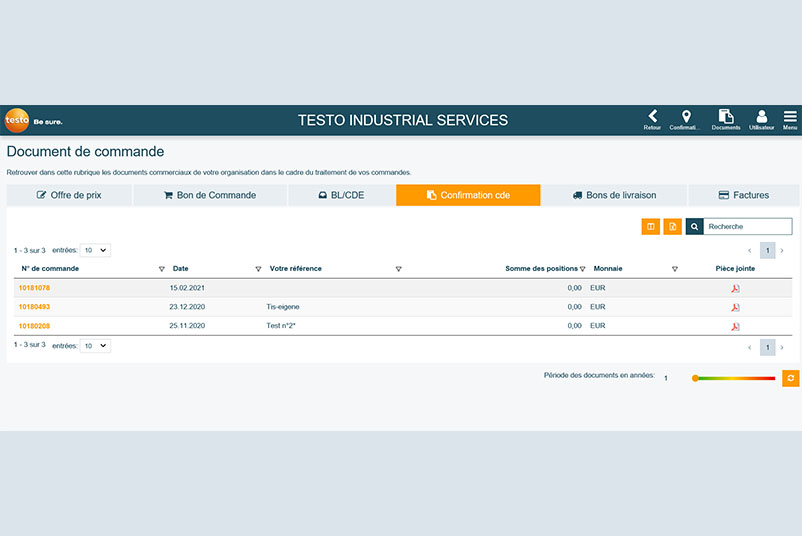The width and height of the screenshot is (802, 536).
Task: Switch to the Factures tab
Action: 744,195
